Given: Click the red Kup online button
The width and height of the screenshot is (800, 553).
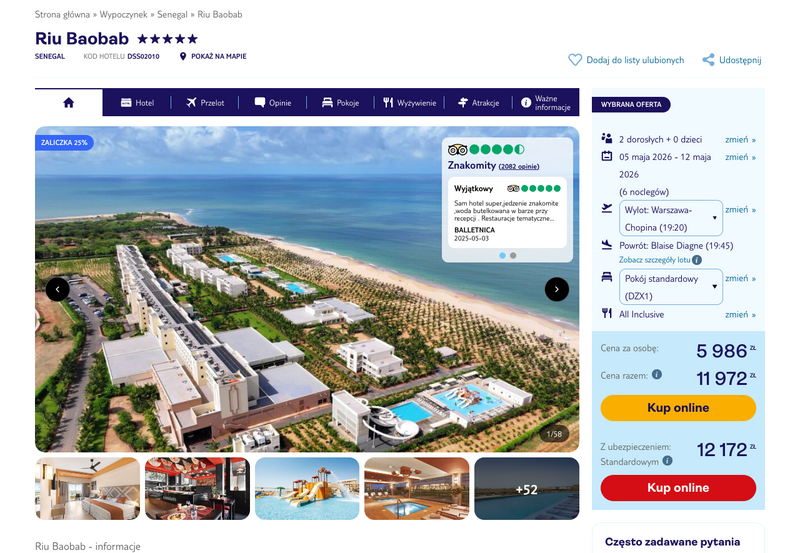Looking at the screenshot, I should point(678,488).
